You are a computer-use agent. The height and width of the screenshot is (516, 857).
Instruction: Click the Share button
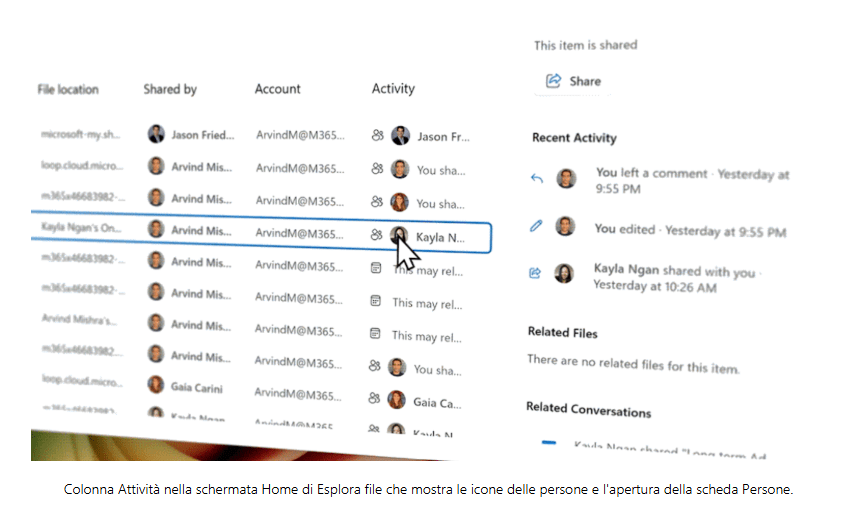(573, 81)
